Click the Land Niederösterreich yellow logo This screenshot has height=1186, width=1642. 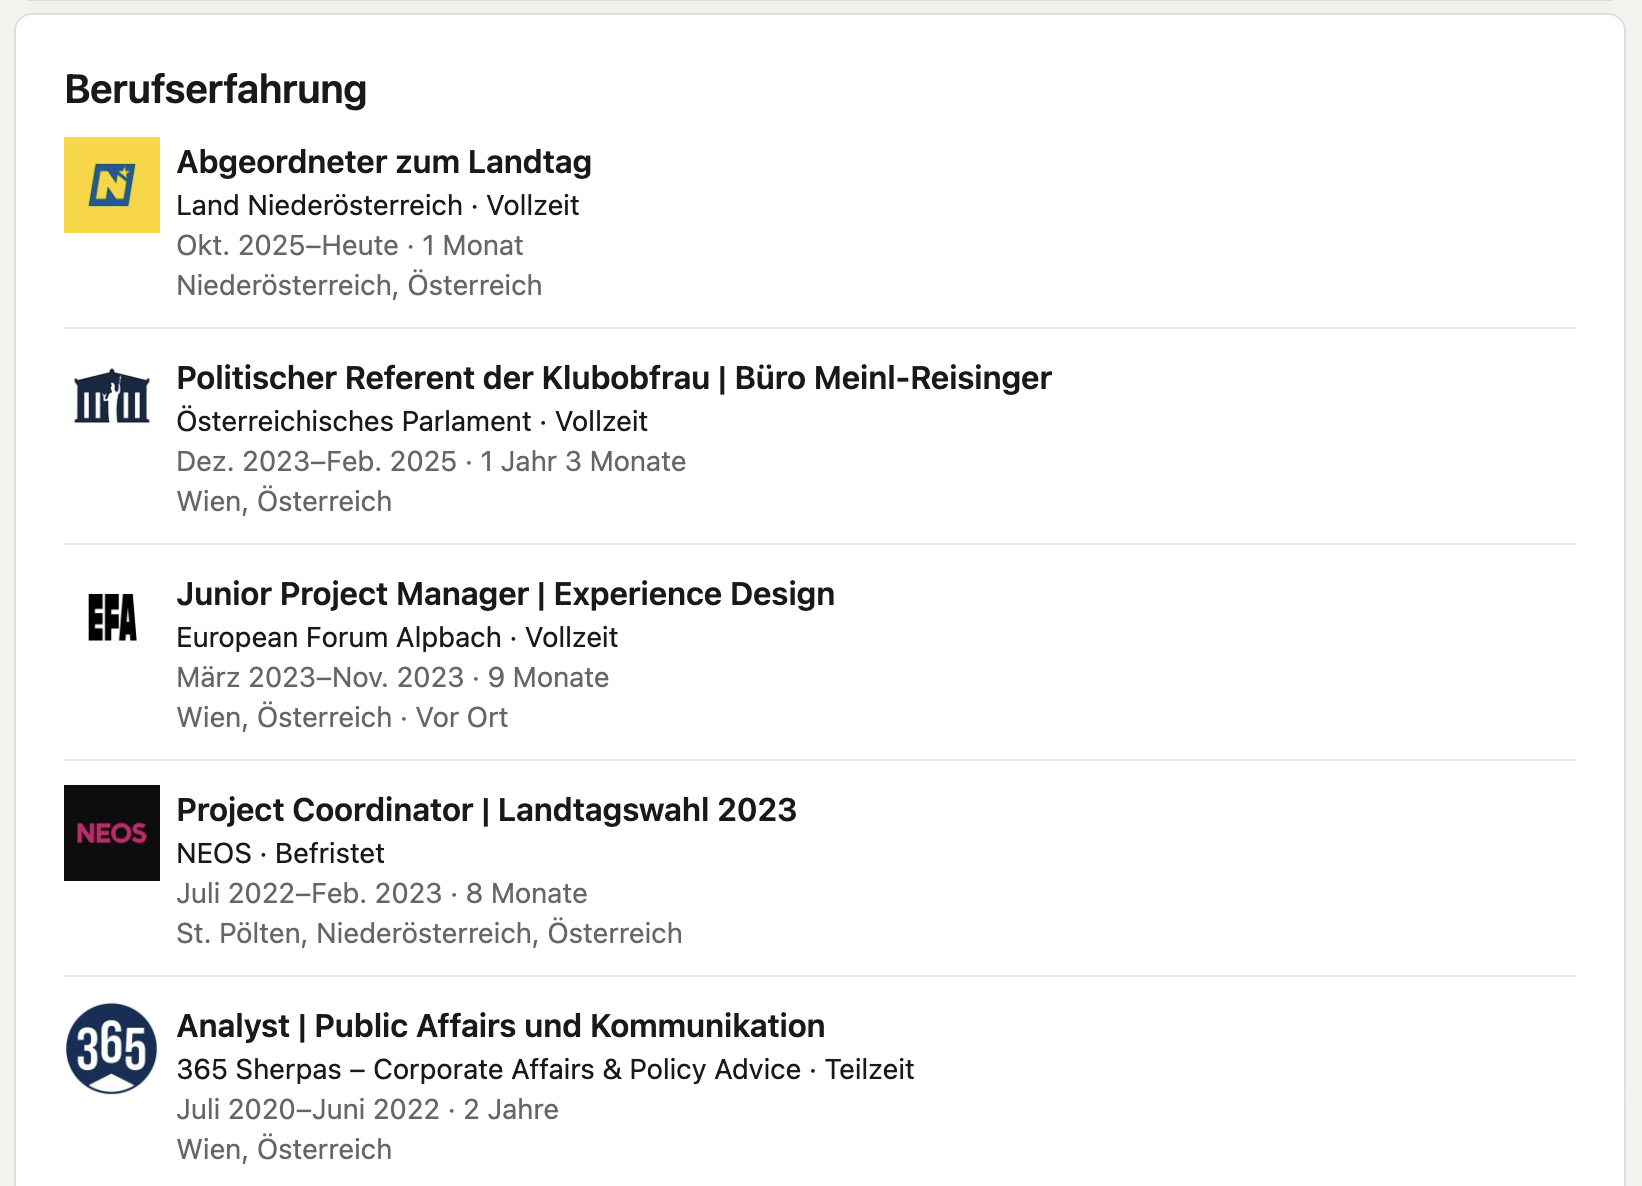(112, 185)
